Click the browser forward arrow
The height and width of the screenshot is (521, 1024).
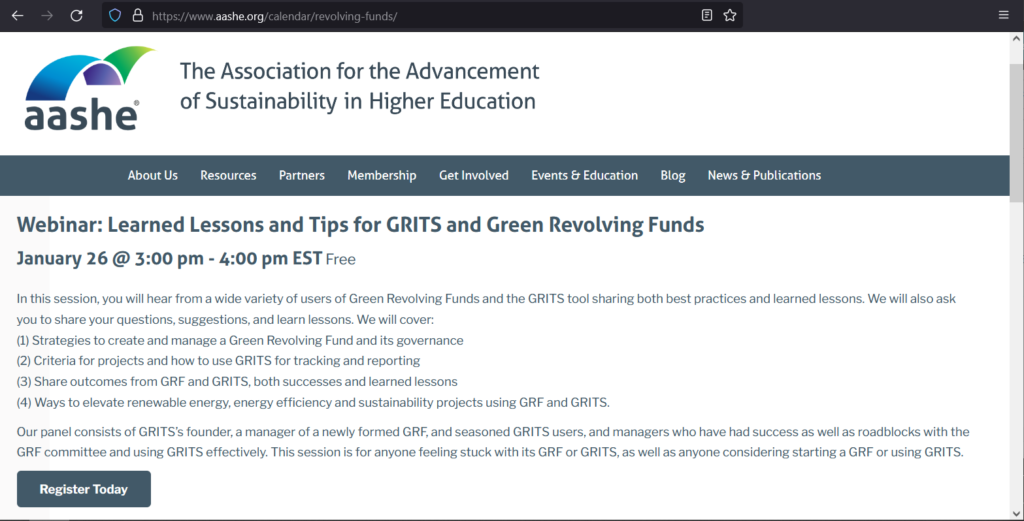pyautogui.click(x=47, y=16)
